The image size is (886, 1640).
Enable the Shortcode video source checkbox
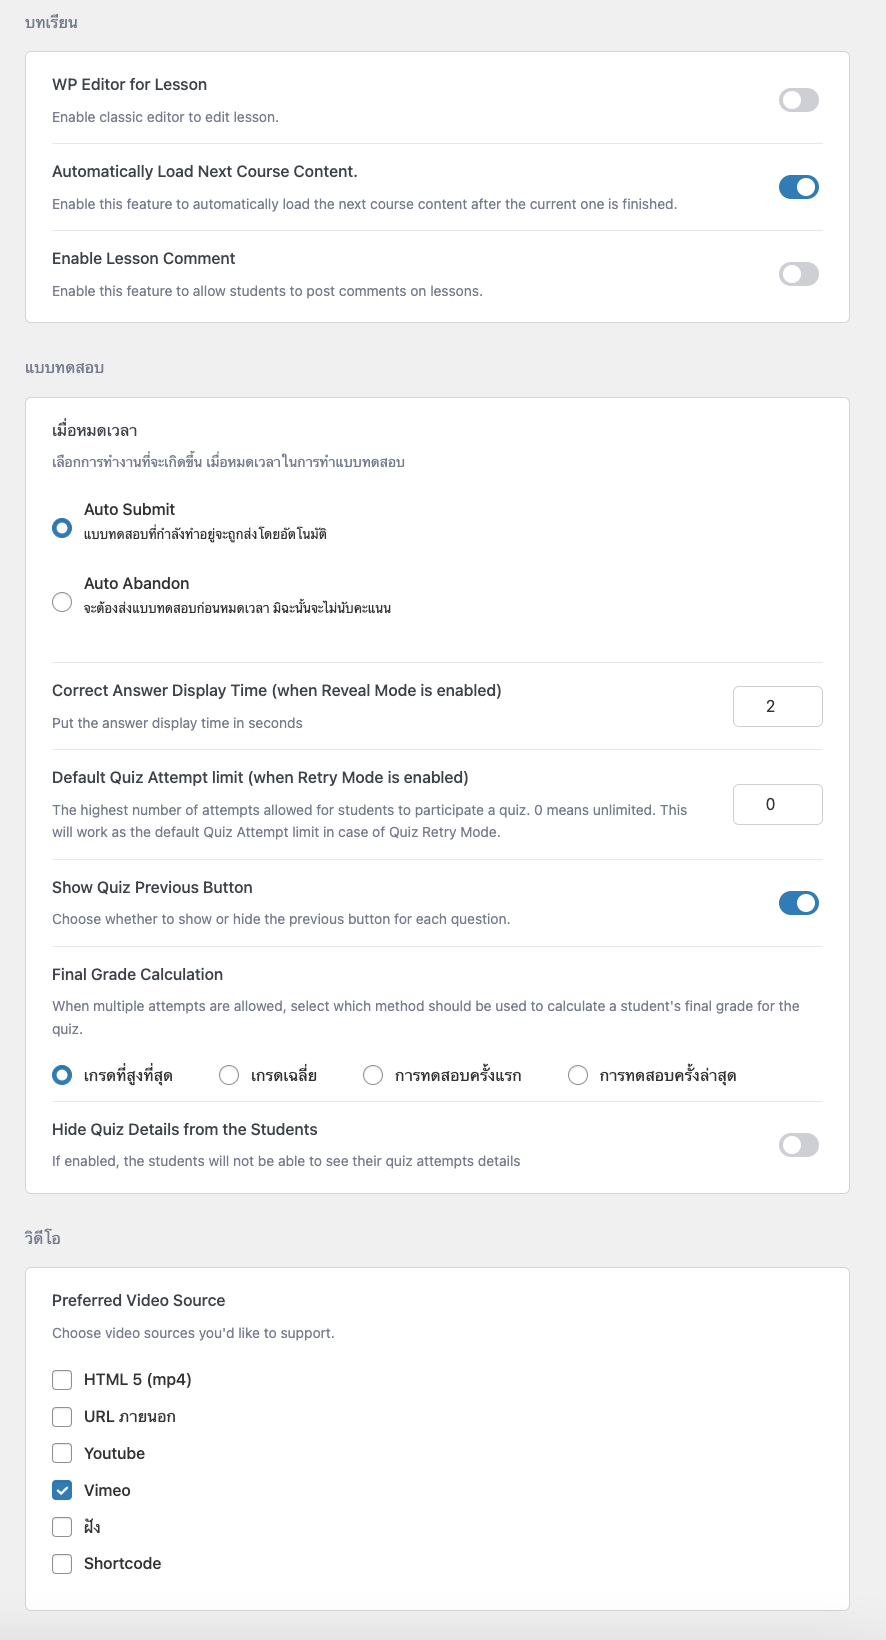pyautogui.click(x=62, y=1564)
